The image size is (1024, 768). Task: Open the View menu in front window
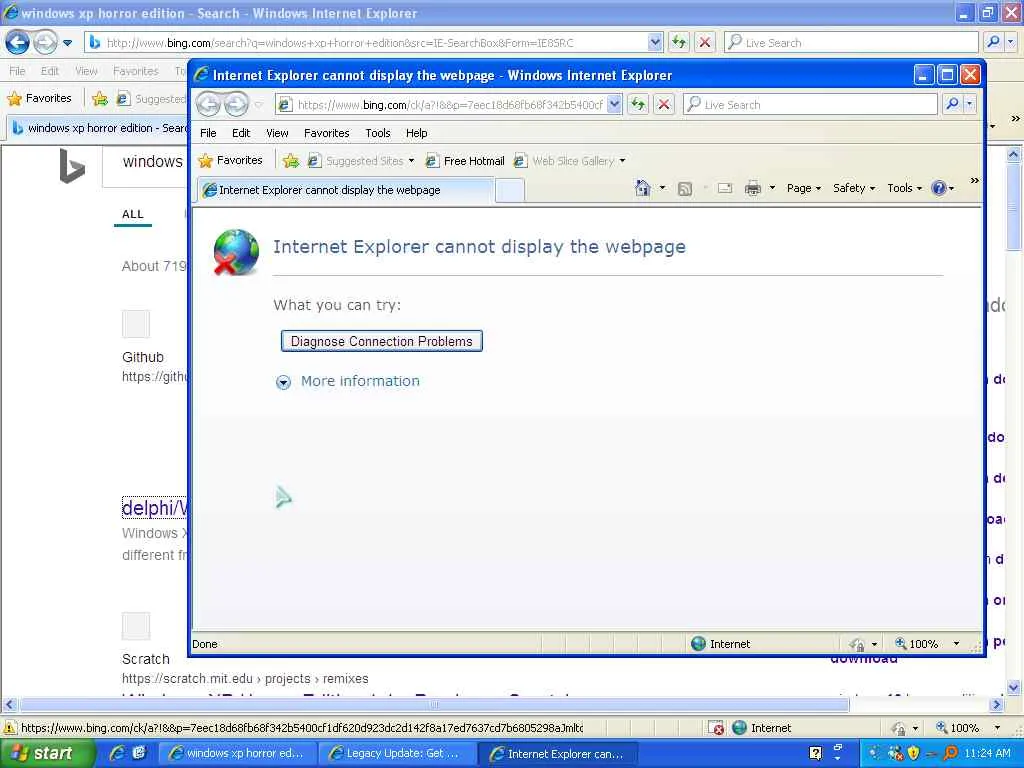(x=277, y=133)
